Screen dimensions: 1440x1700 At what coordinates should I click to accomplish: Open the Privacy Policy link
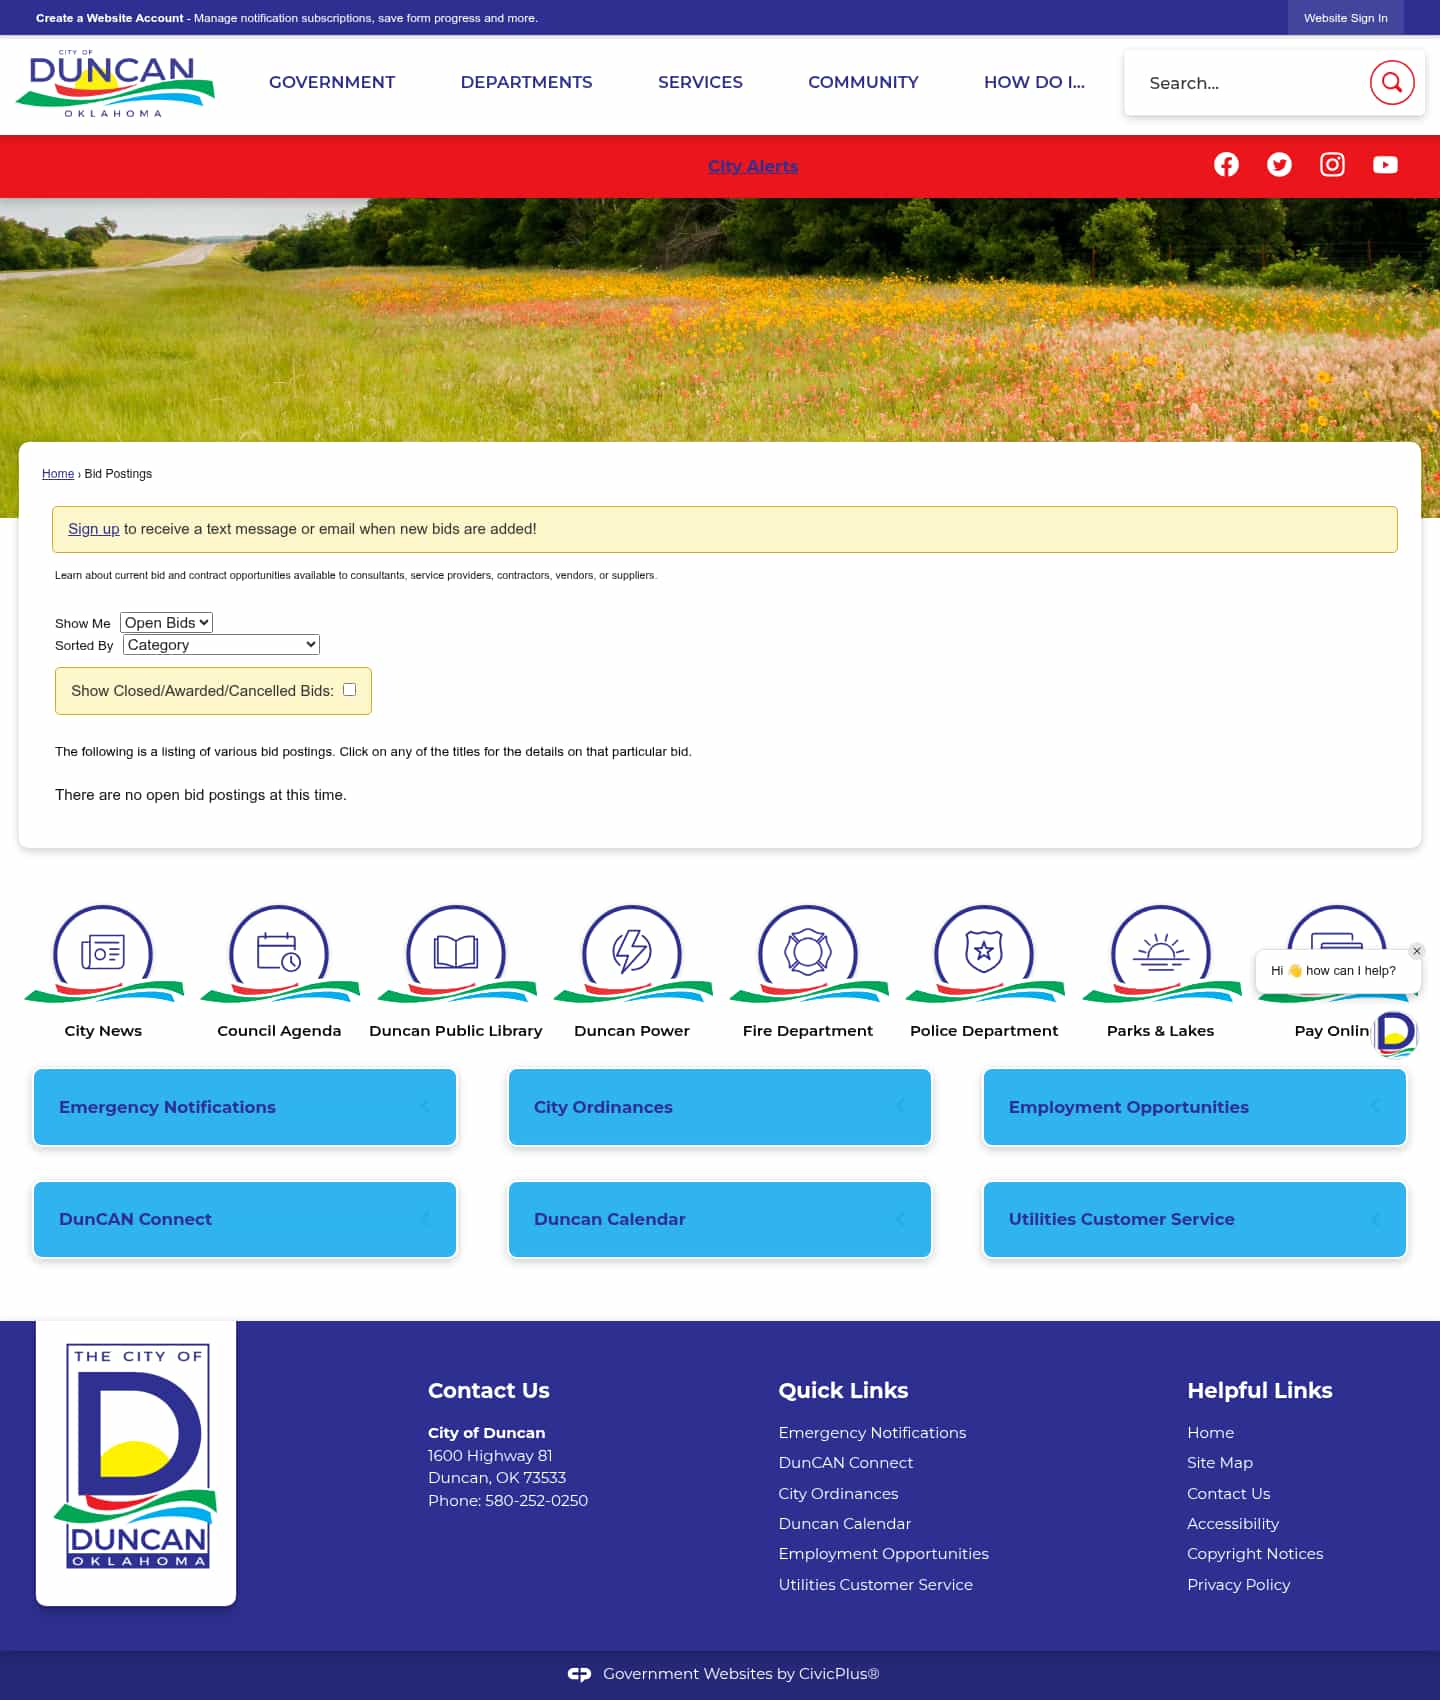click(x=1238, y=1585)
